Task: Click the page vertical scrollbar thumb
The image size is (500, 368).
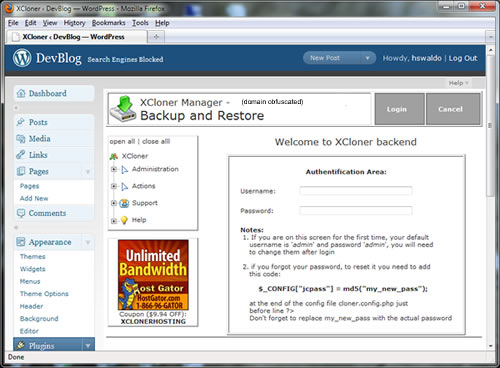Action: point(490,126)
